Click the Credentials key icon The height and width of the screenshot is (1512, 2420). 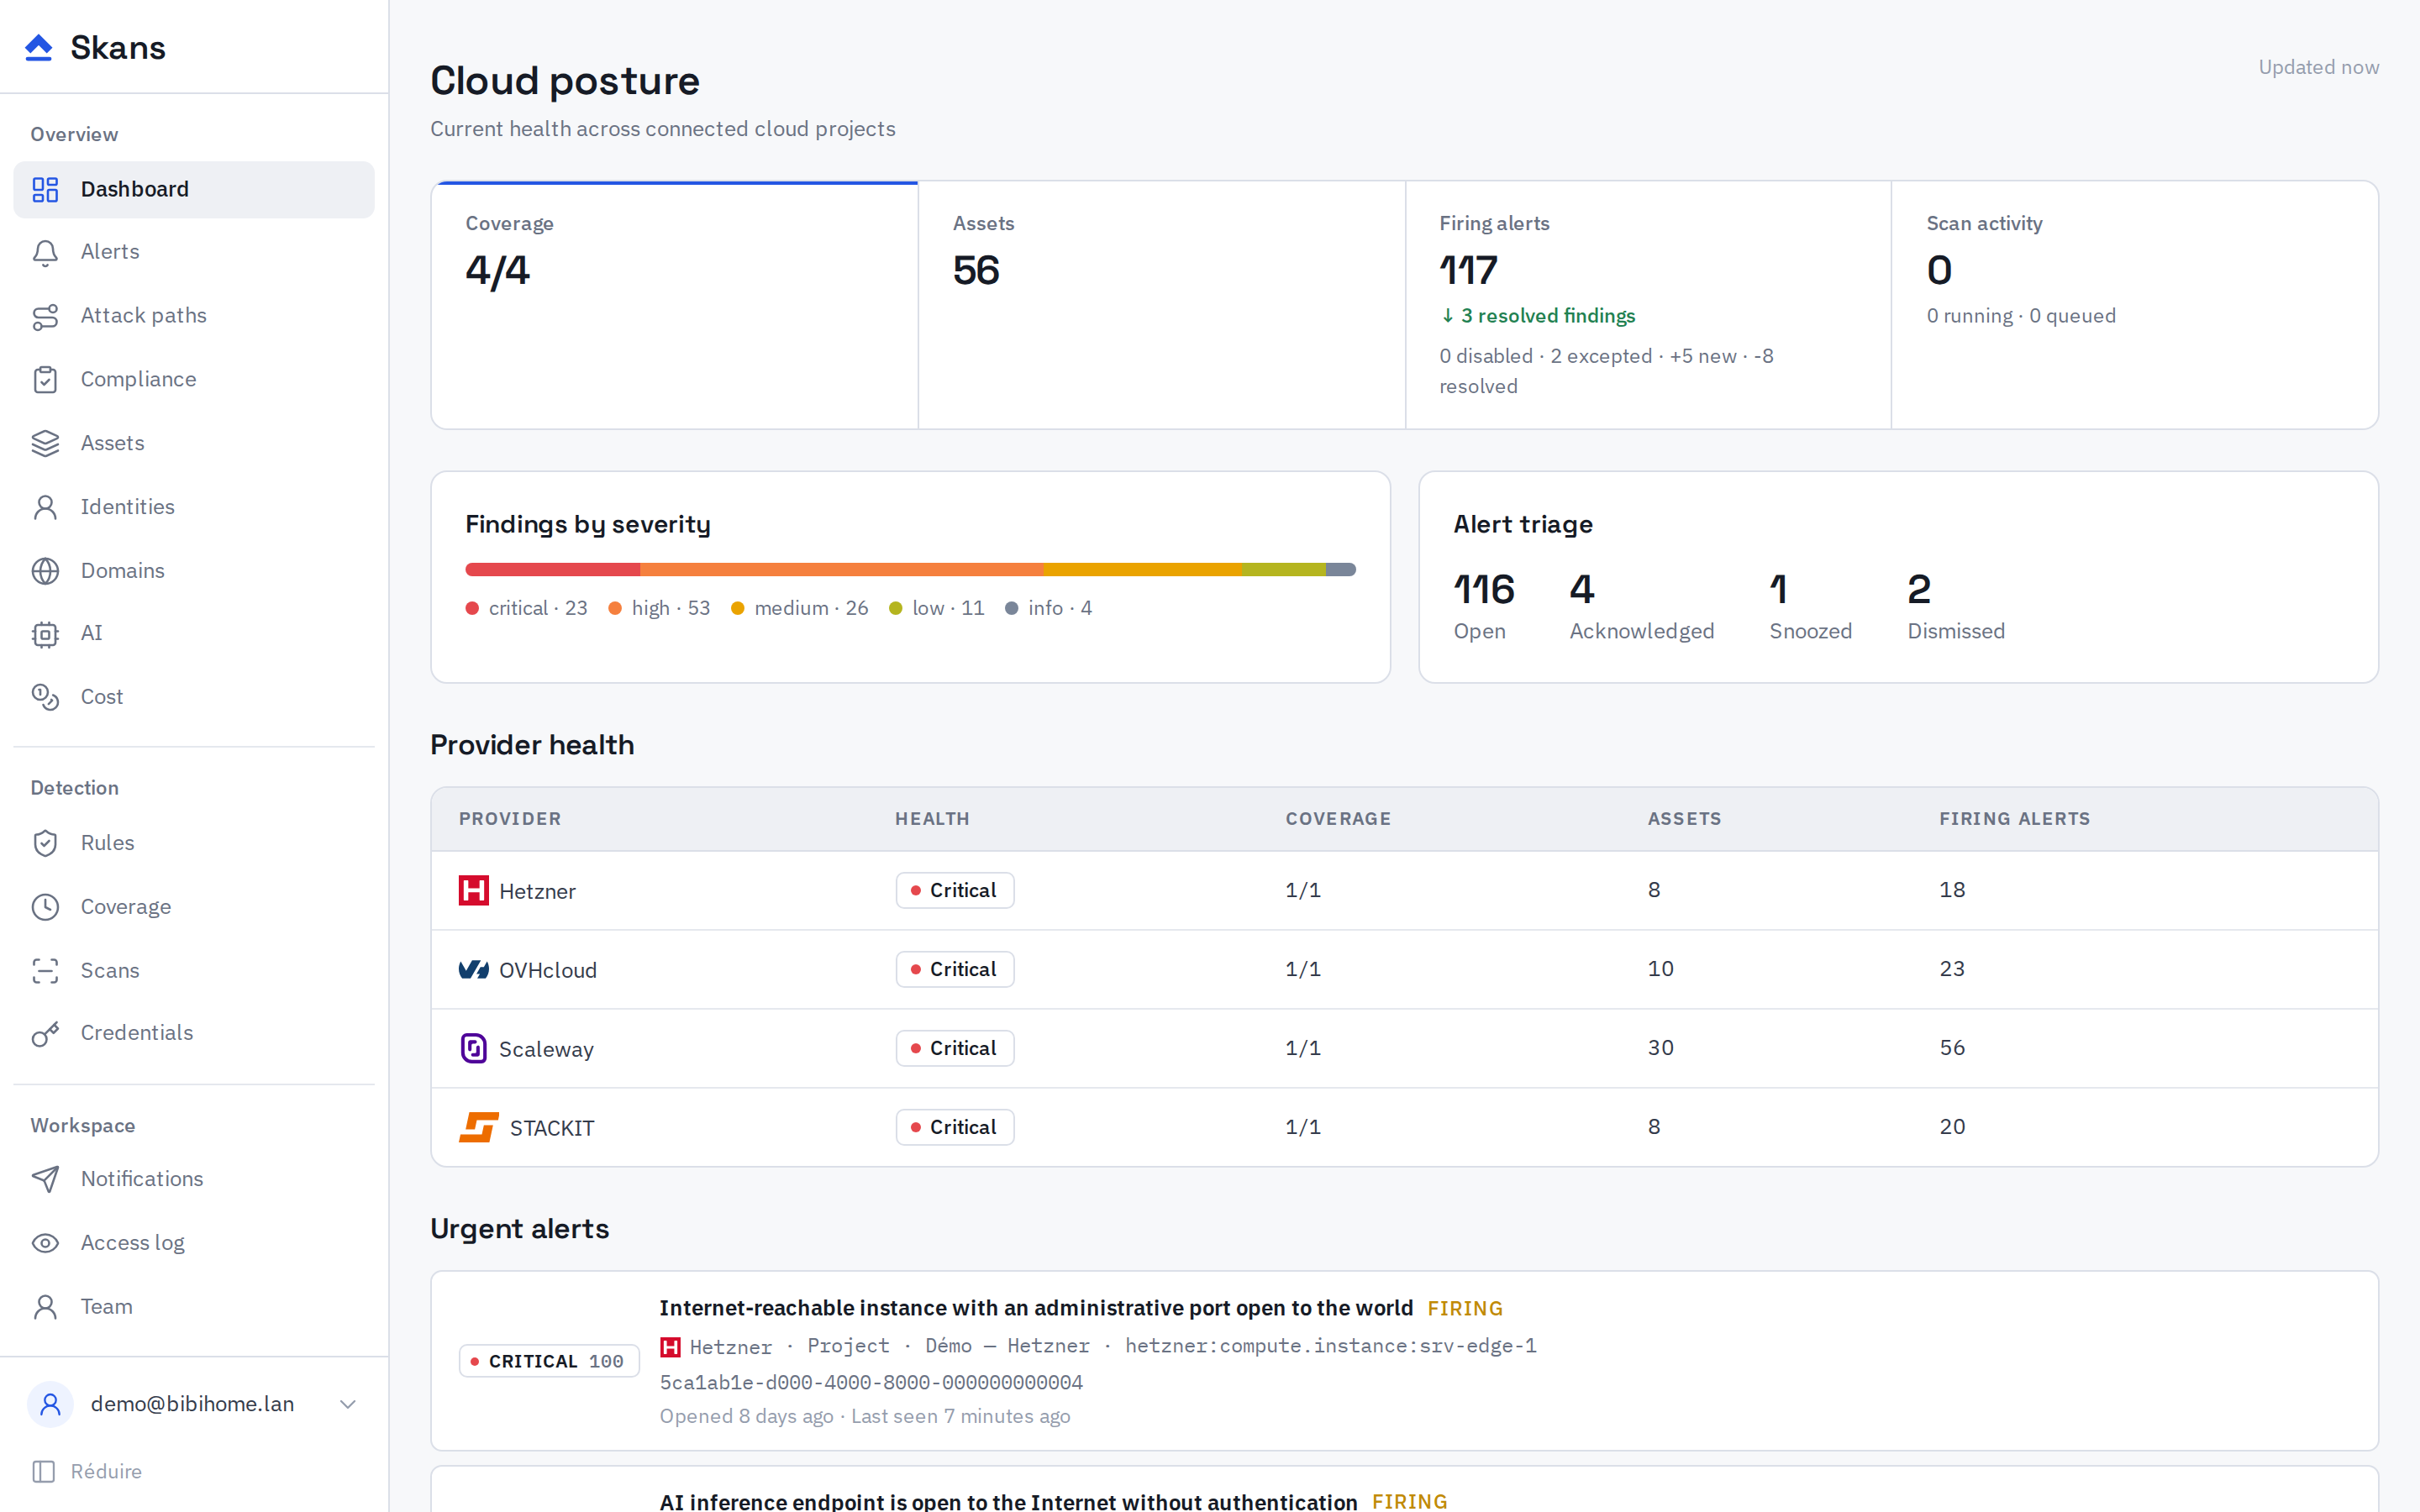pos(45,1033)
